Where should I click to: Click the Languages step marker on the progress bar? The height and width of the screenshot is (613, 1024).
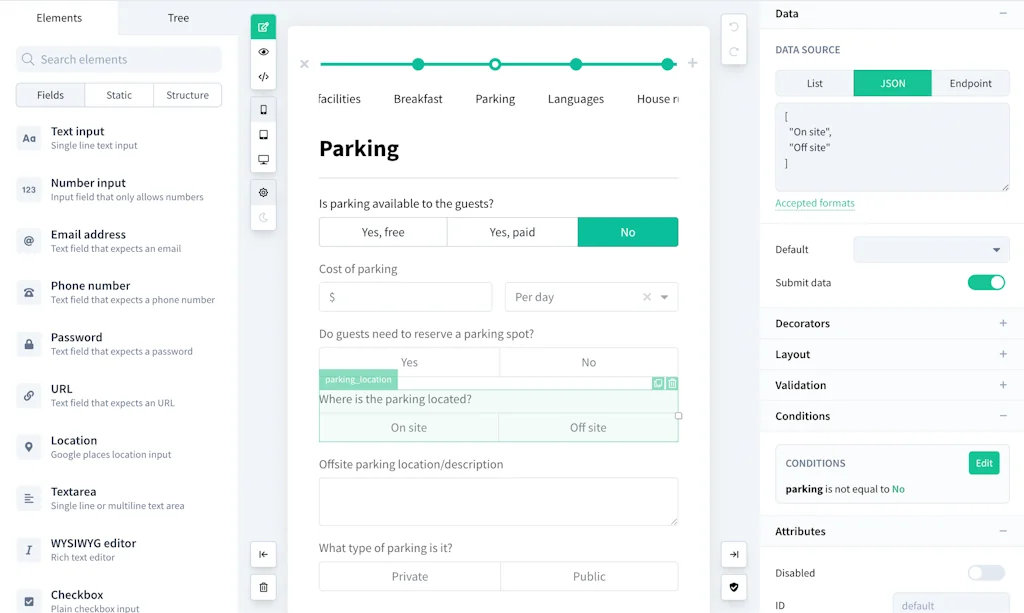point(575,63)
